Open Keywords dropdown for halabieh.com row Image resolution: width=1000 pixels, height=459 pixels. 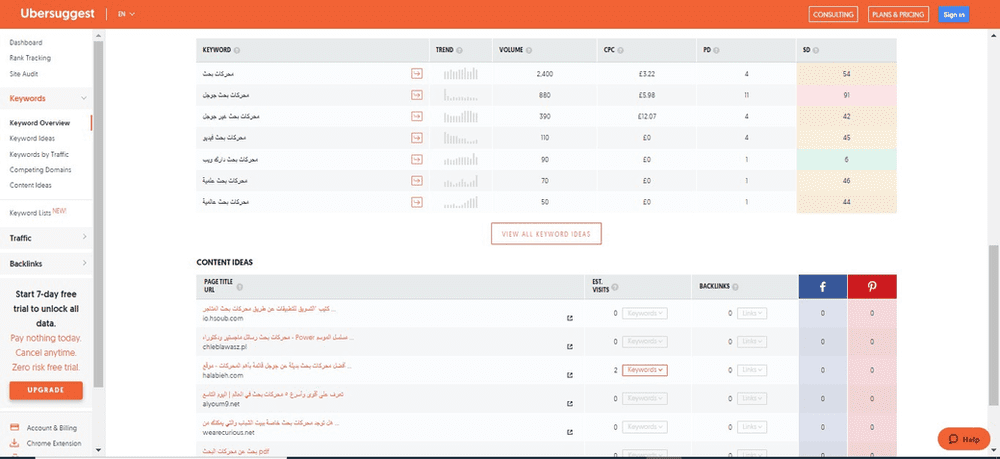(645, 370)
